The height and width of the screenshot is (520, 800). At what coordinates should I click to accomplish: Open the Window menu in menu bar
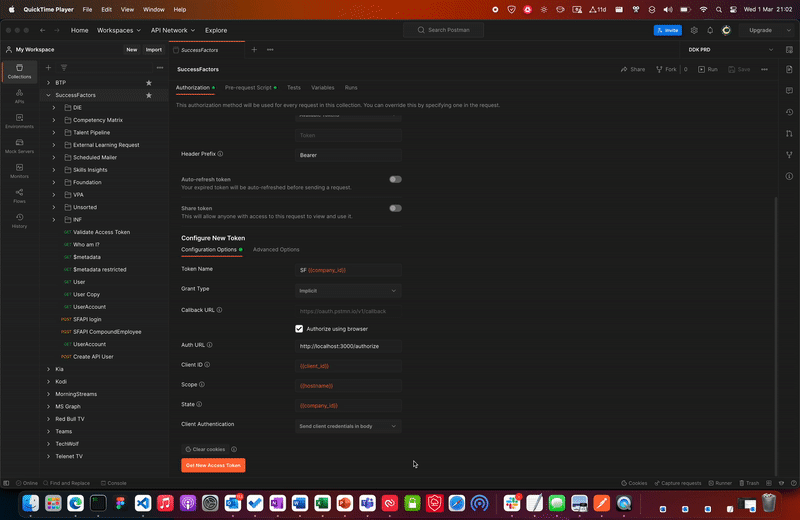click(x=154, y=9)
